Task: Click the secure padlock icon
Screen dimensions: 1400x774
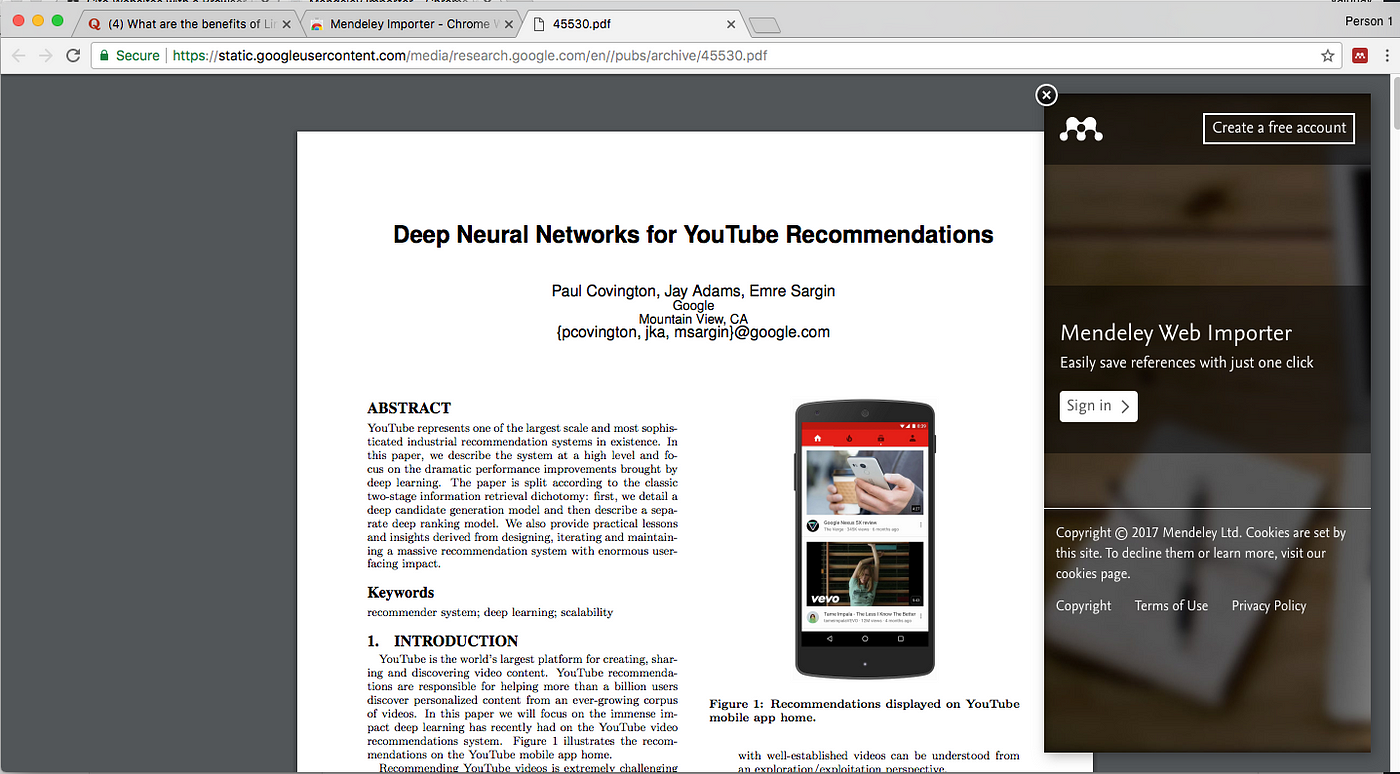Action: (103, 56)
